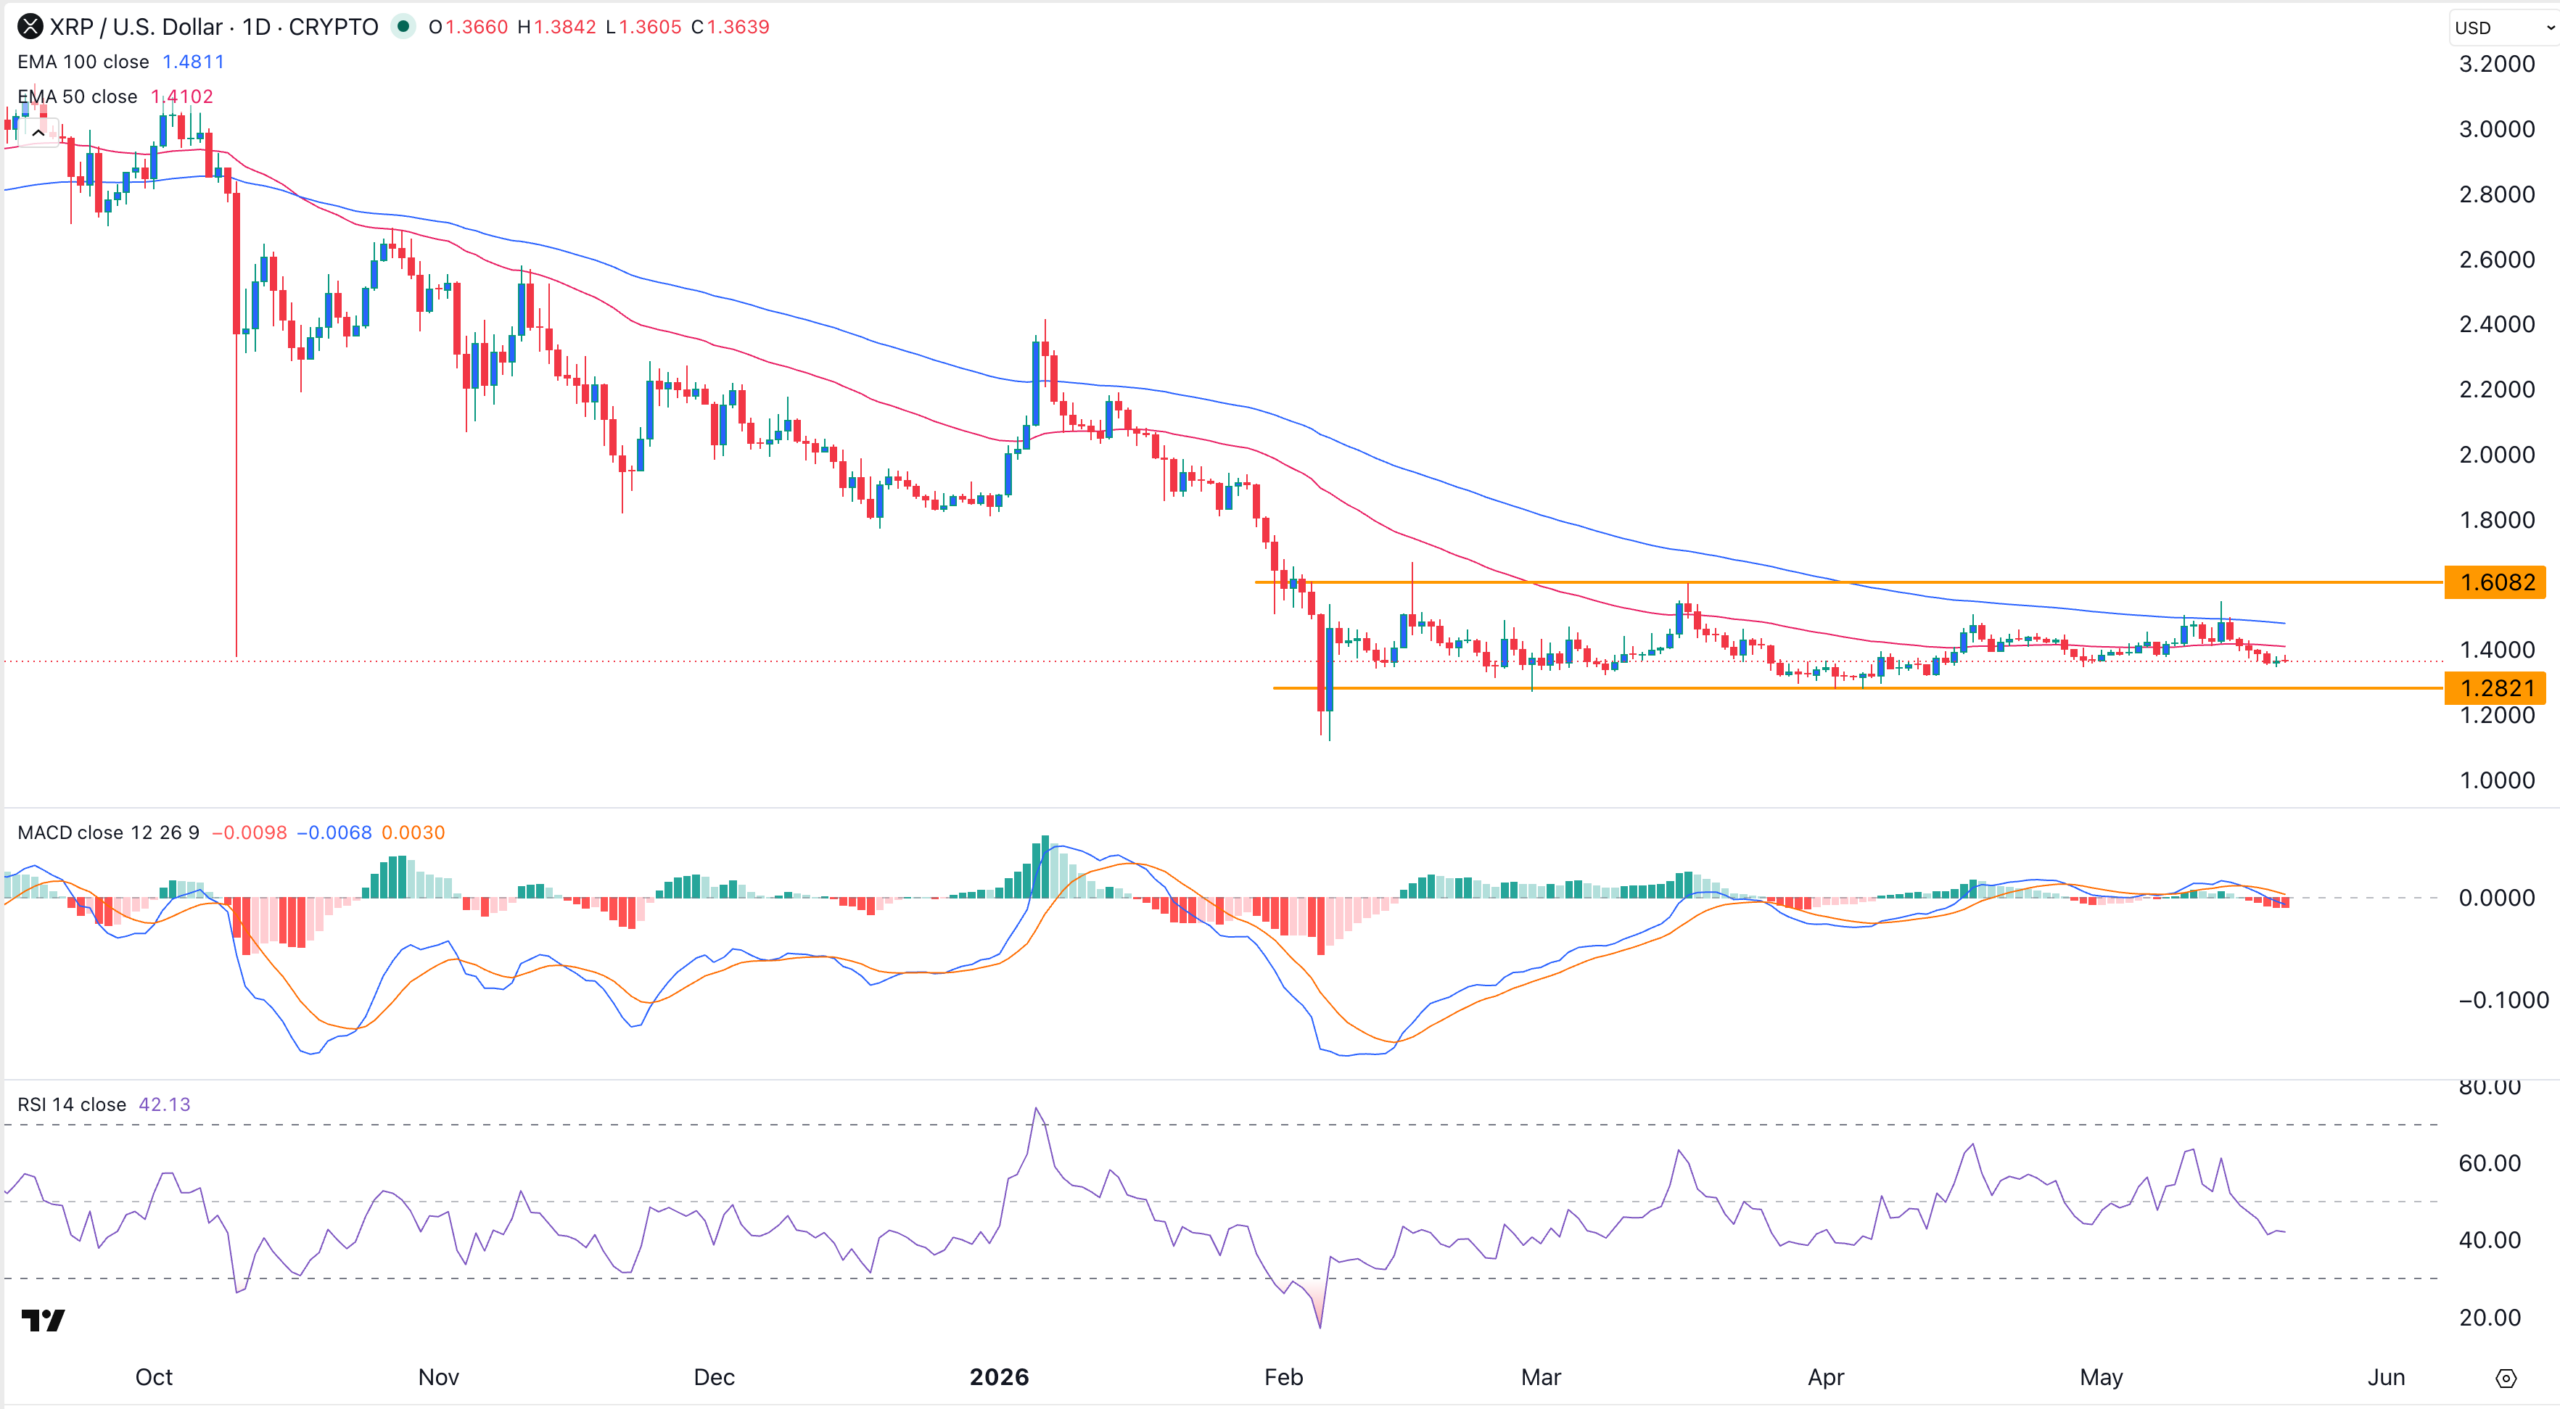Click the May label on time axis

(2101, 1377)
